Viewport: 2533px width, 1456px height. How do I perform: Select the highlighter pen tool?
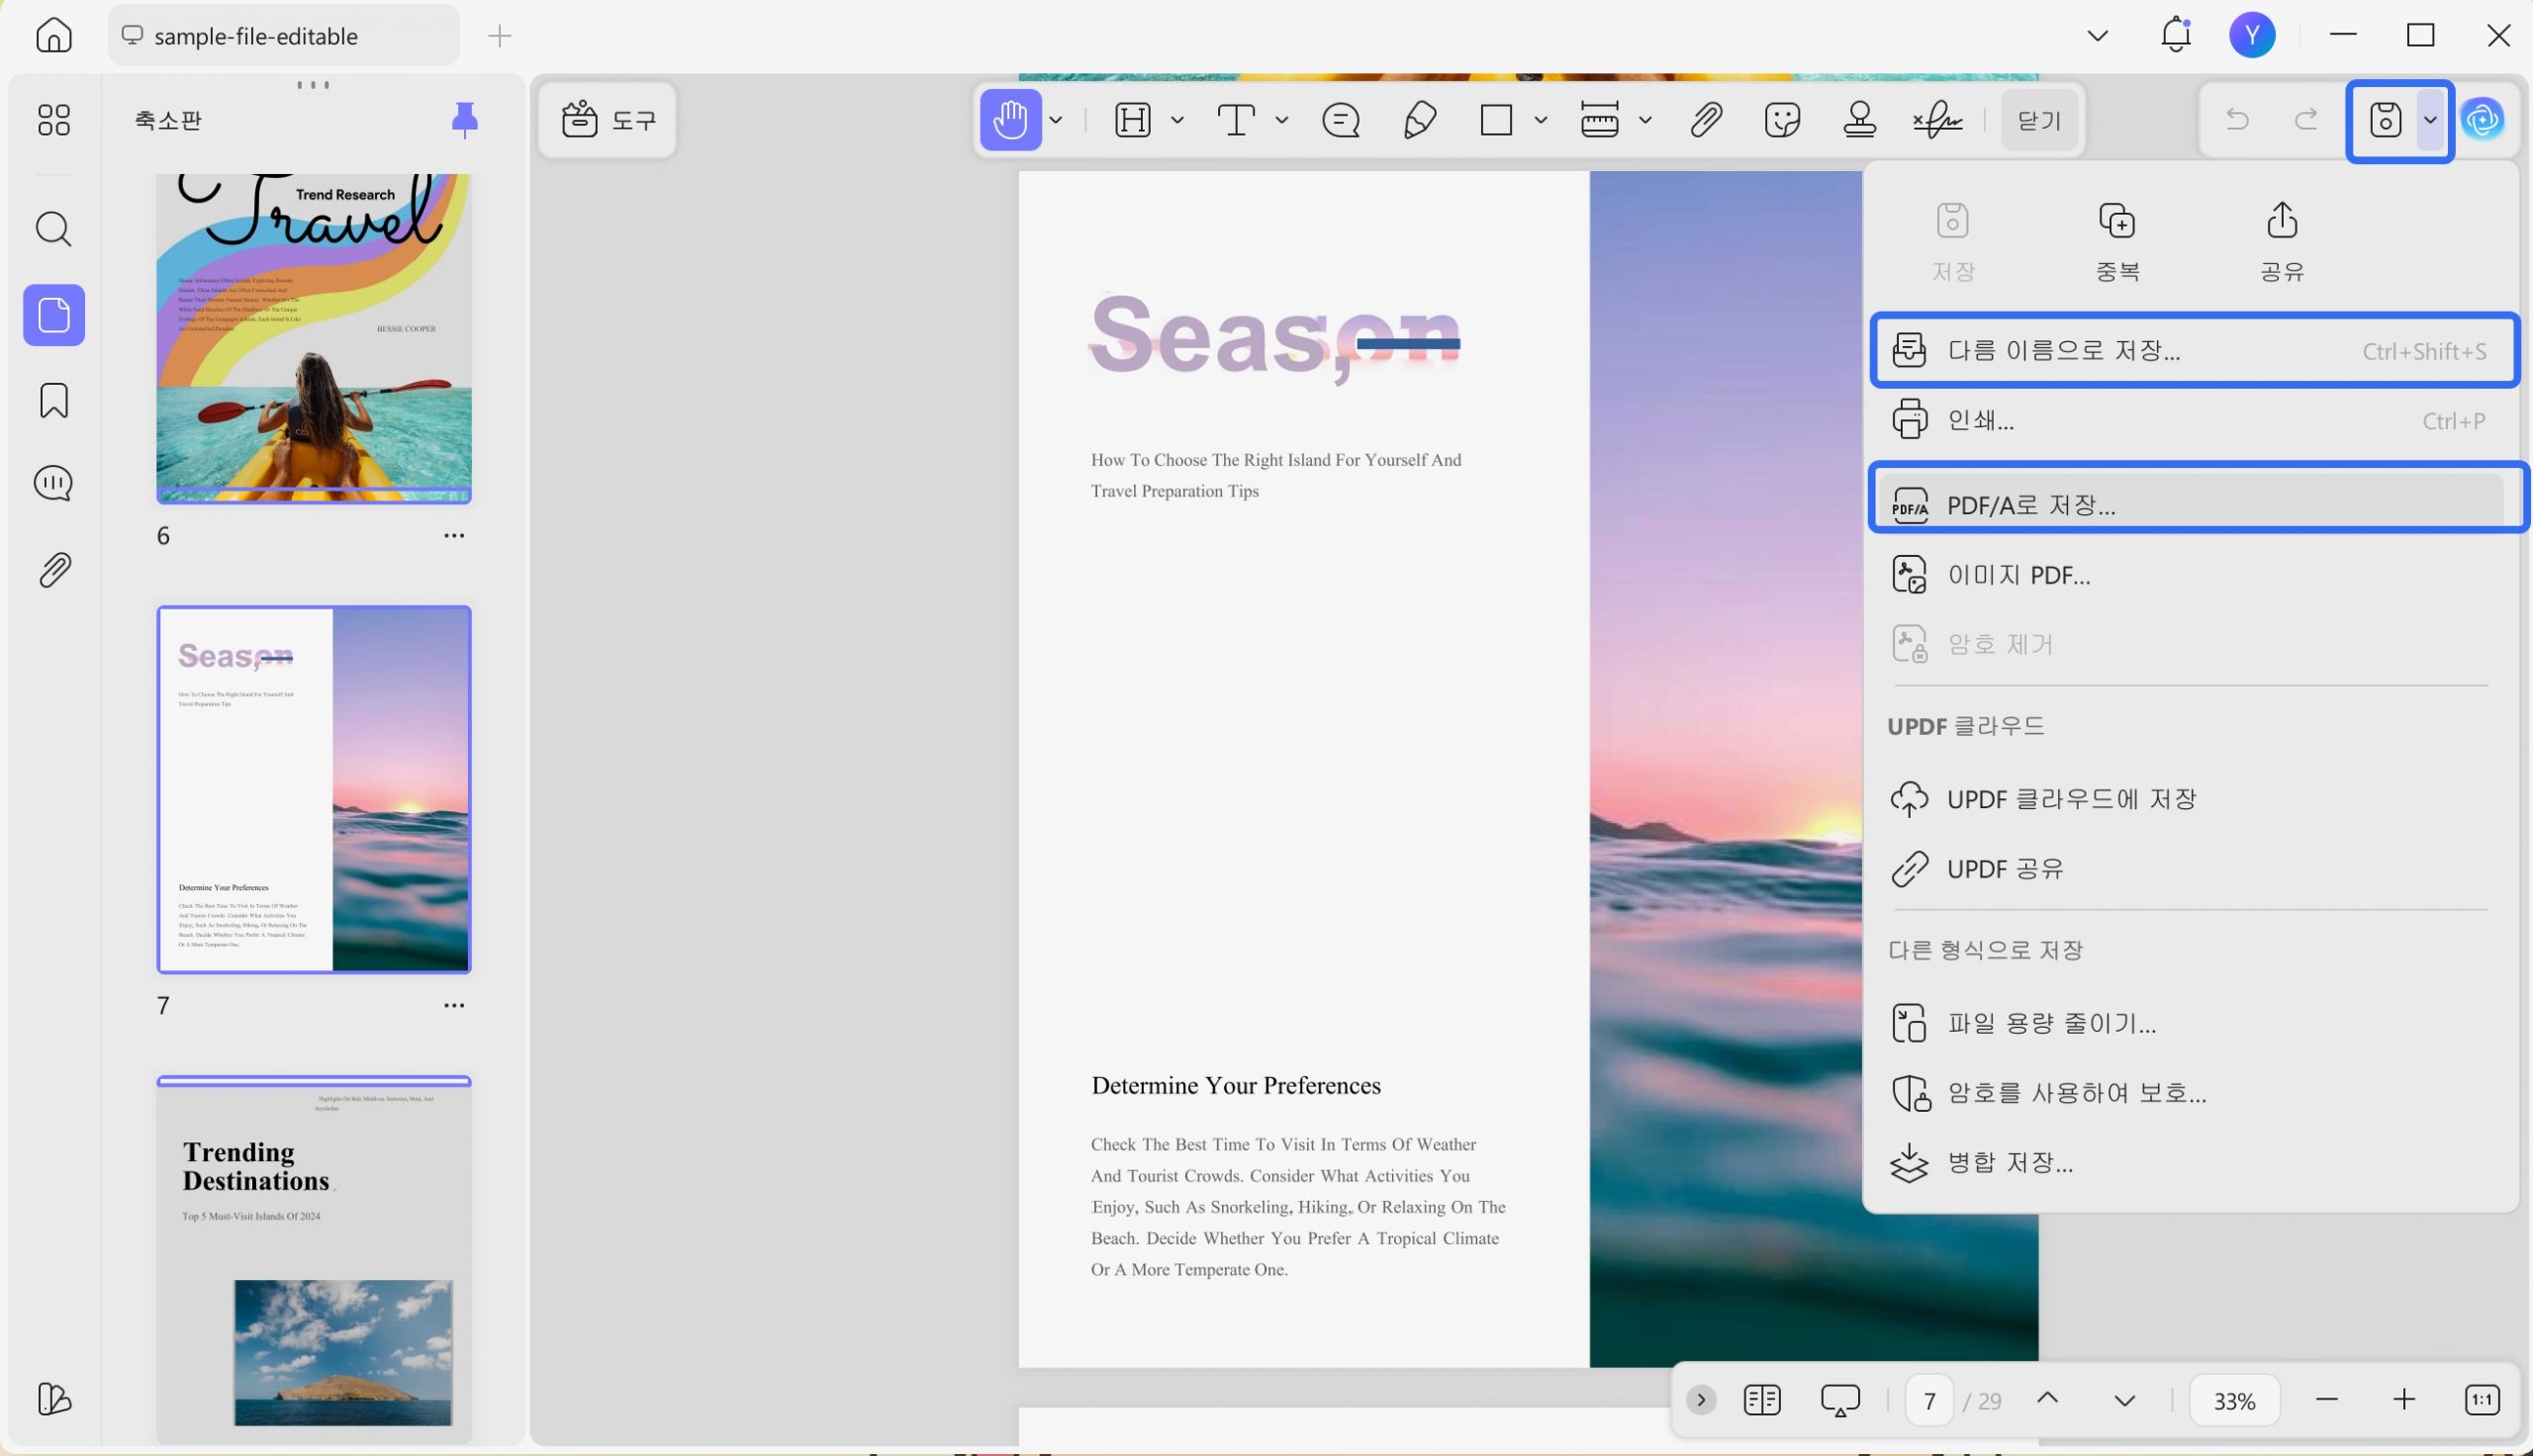pyautogui.click(x=1419, y=120)
